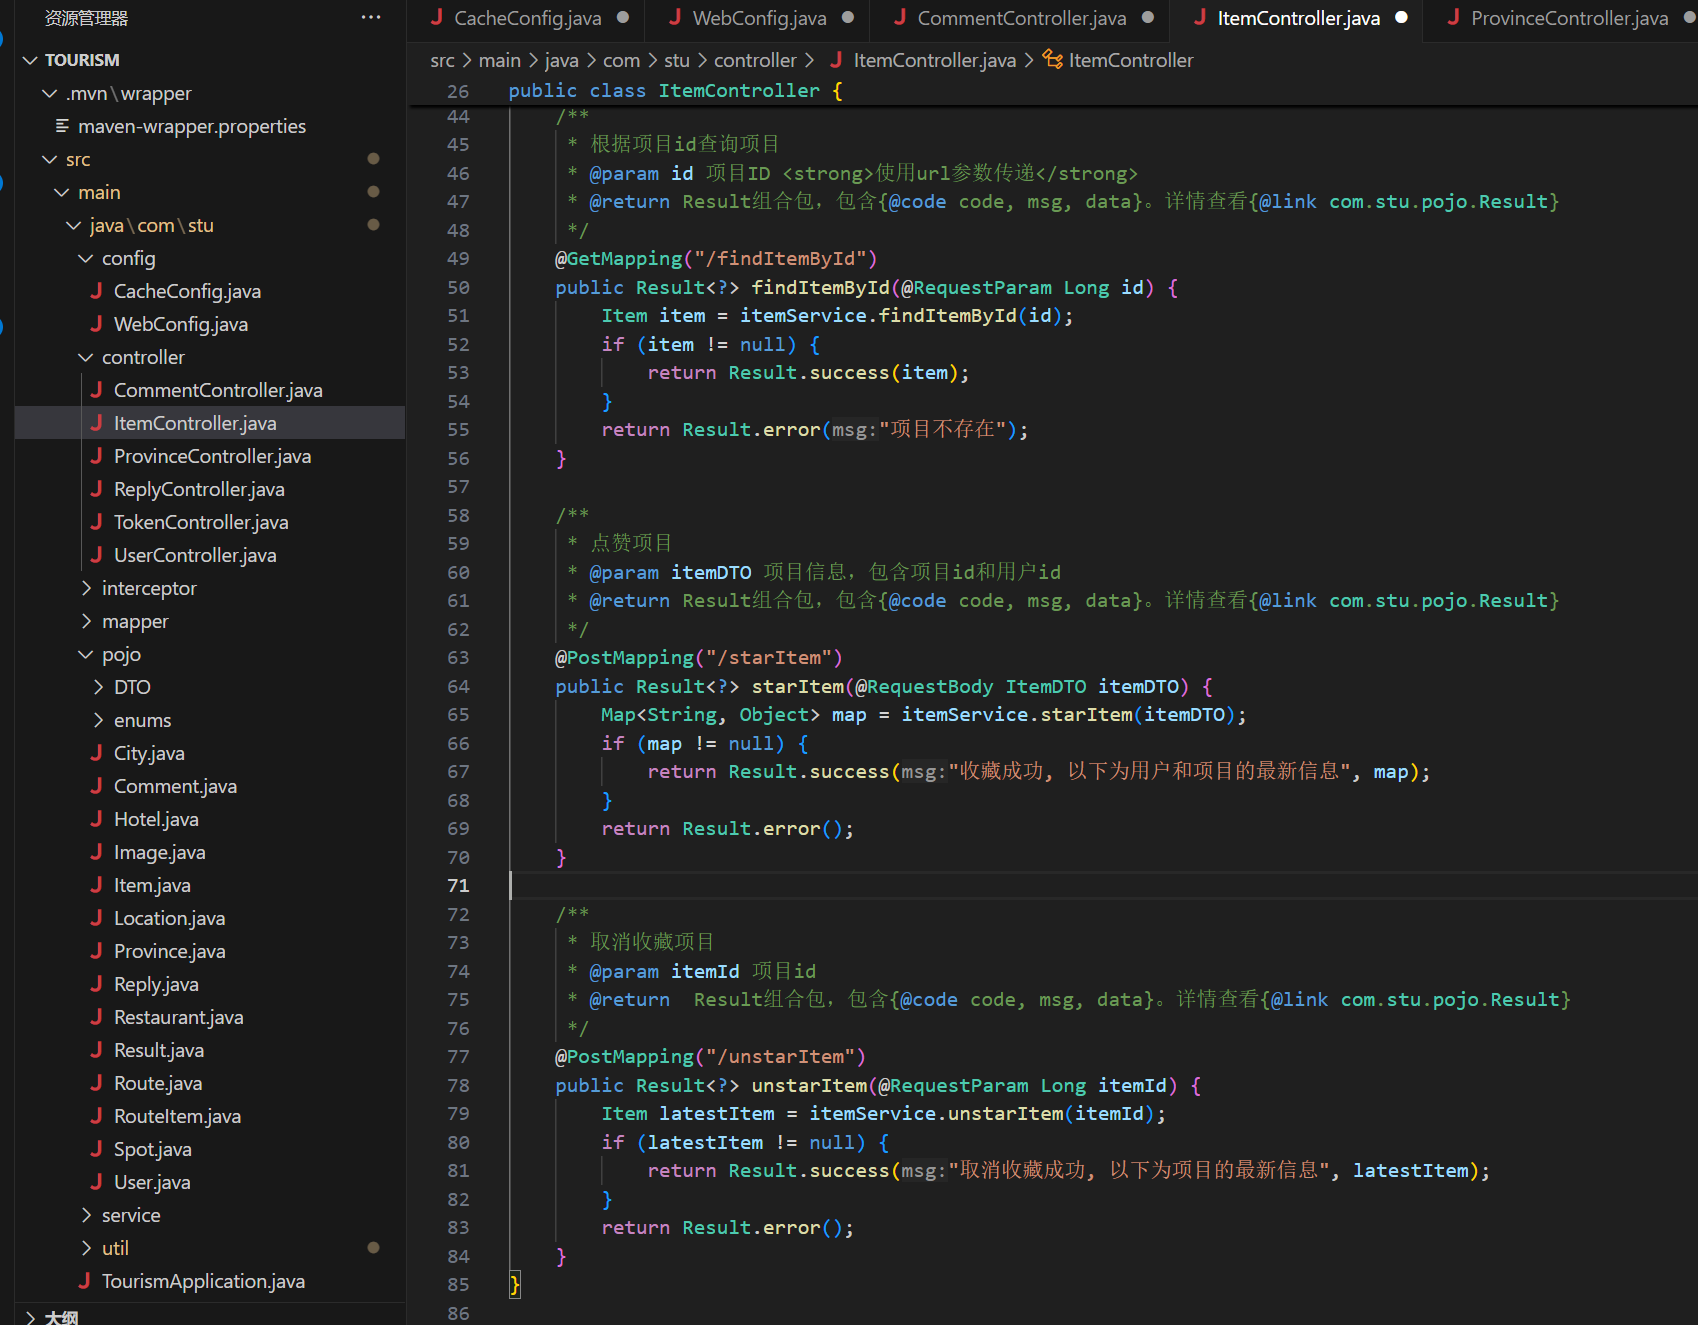Open explorer panel more actions ellipsis

[371, 17]
